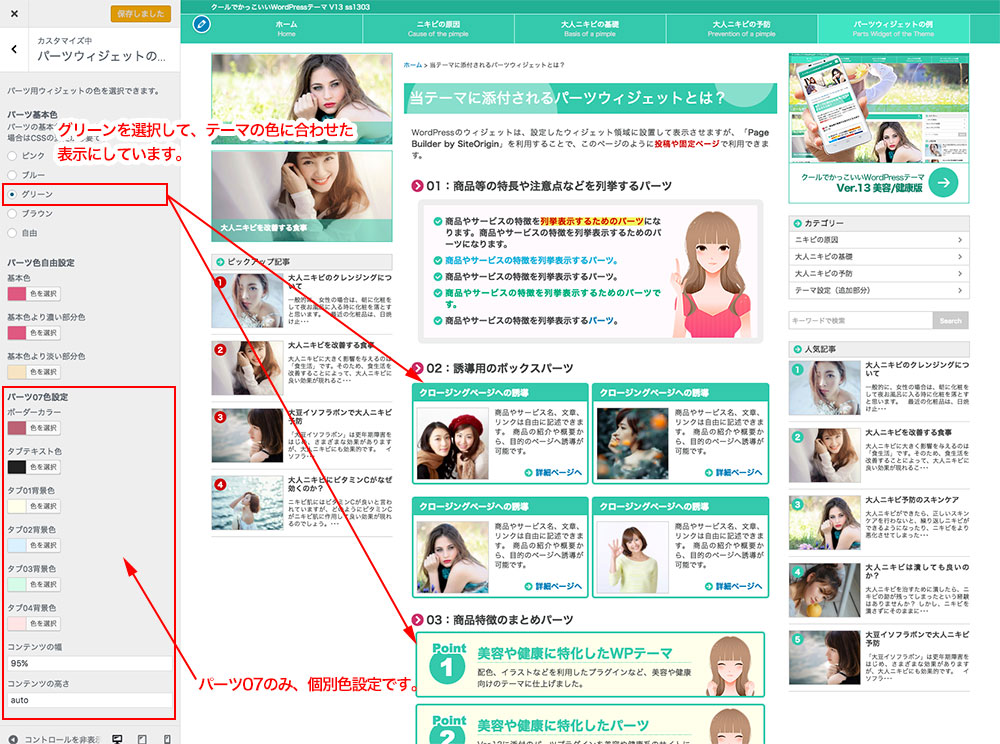The width and height of the screenshot is (1000, 744).
Task: Pick the タブ03背景色 swatch
Action: pos(17,584)
